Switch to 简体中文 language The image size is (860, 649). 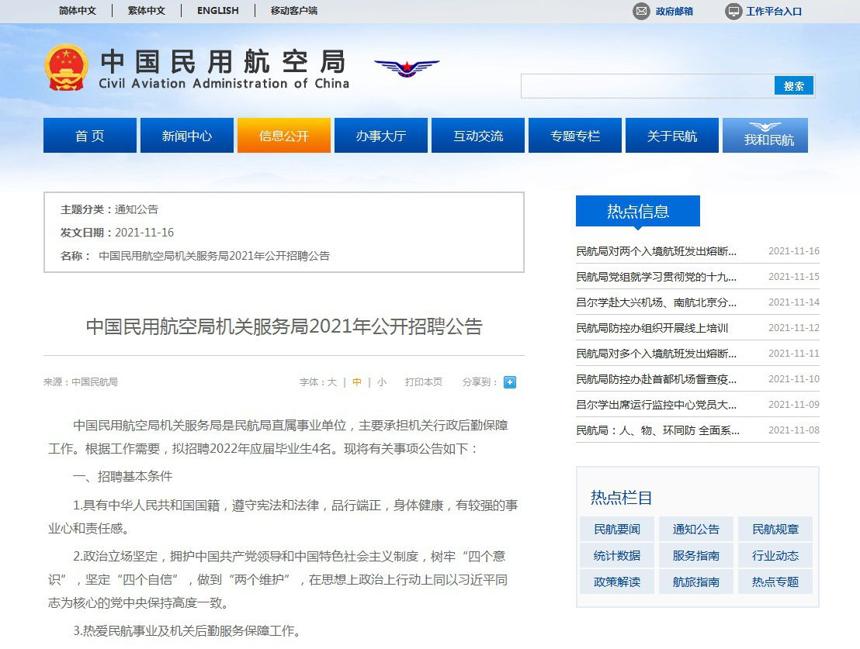(77, 10)
